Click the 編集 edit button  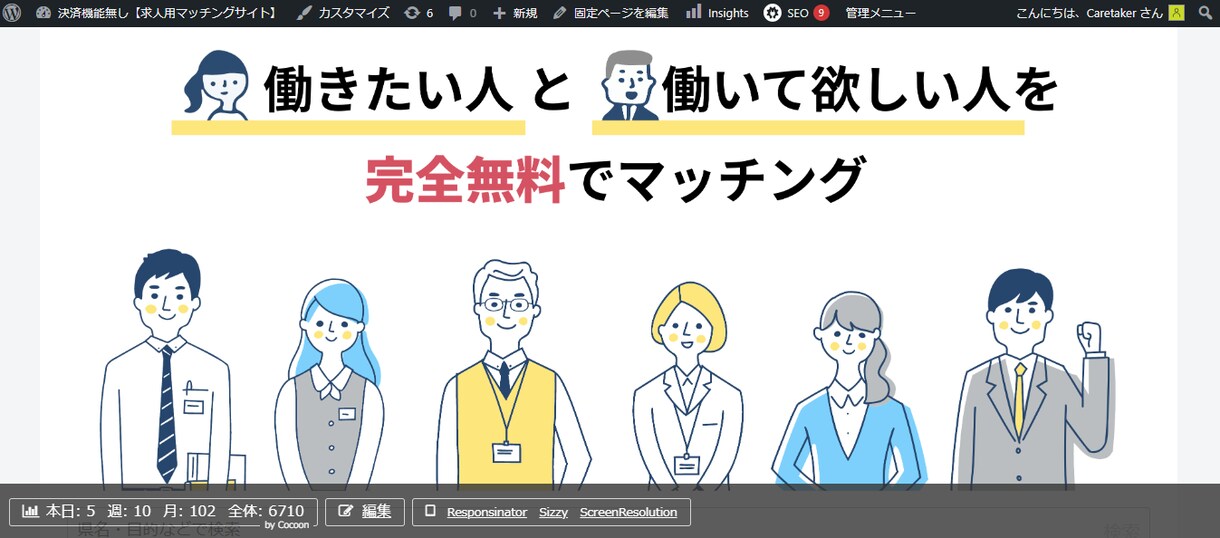tap(365, 512)
